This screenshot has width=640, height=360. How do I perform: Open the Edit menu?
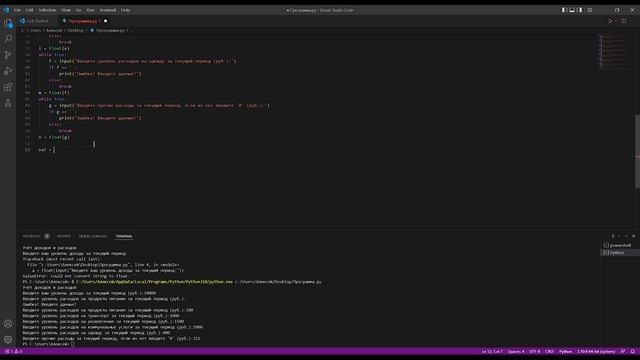(30, 10)
